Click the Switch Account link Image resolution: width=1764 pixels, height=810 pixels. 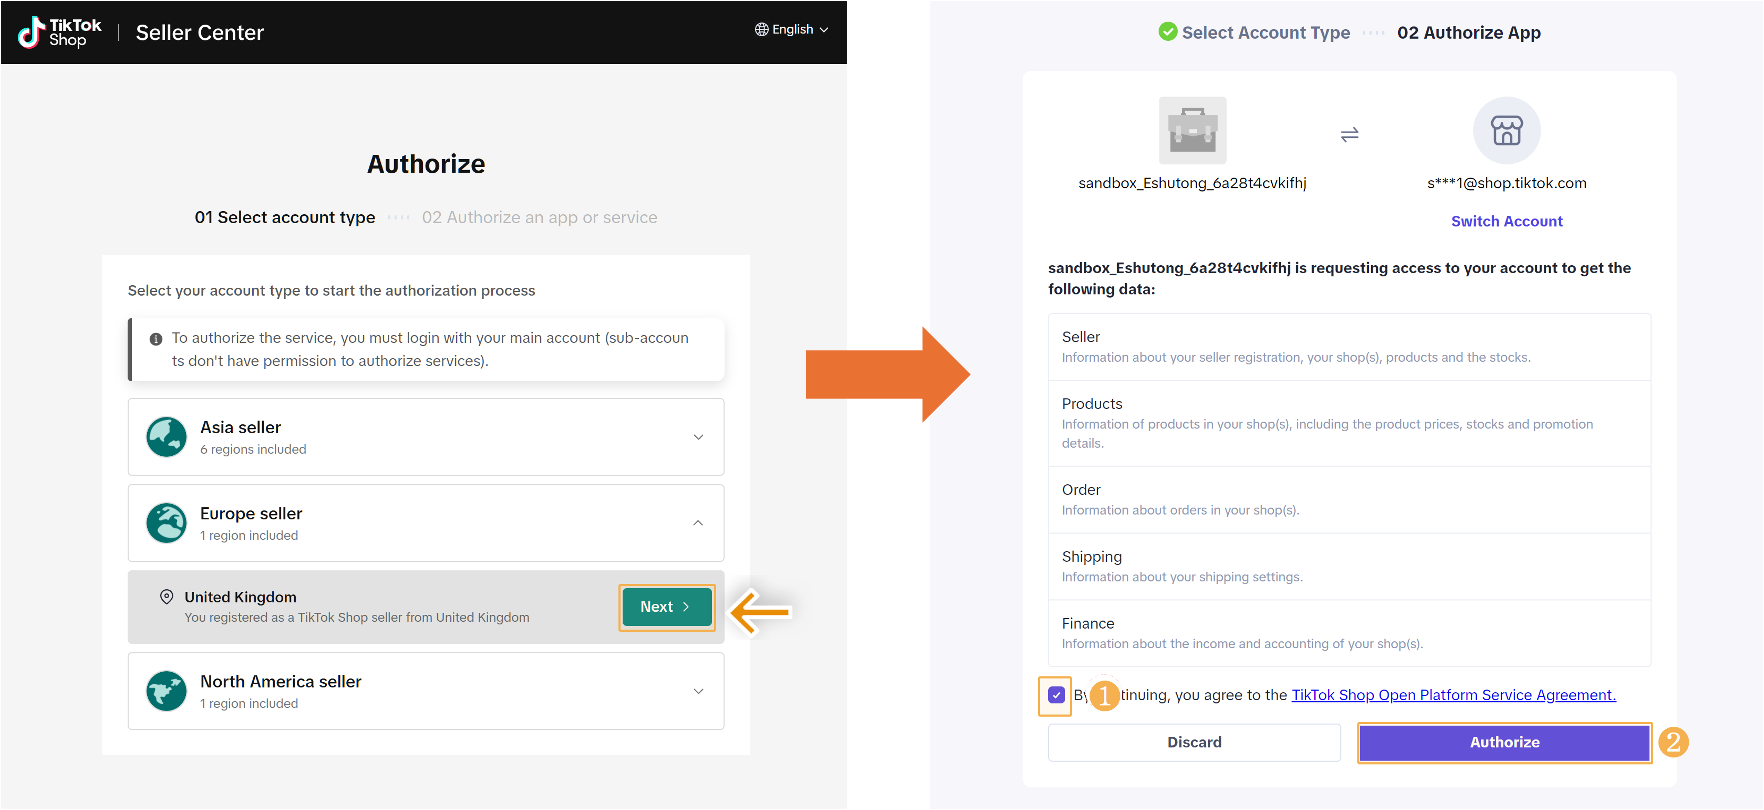pos(1506,222)
